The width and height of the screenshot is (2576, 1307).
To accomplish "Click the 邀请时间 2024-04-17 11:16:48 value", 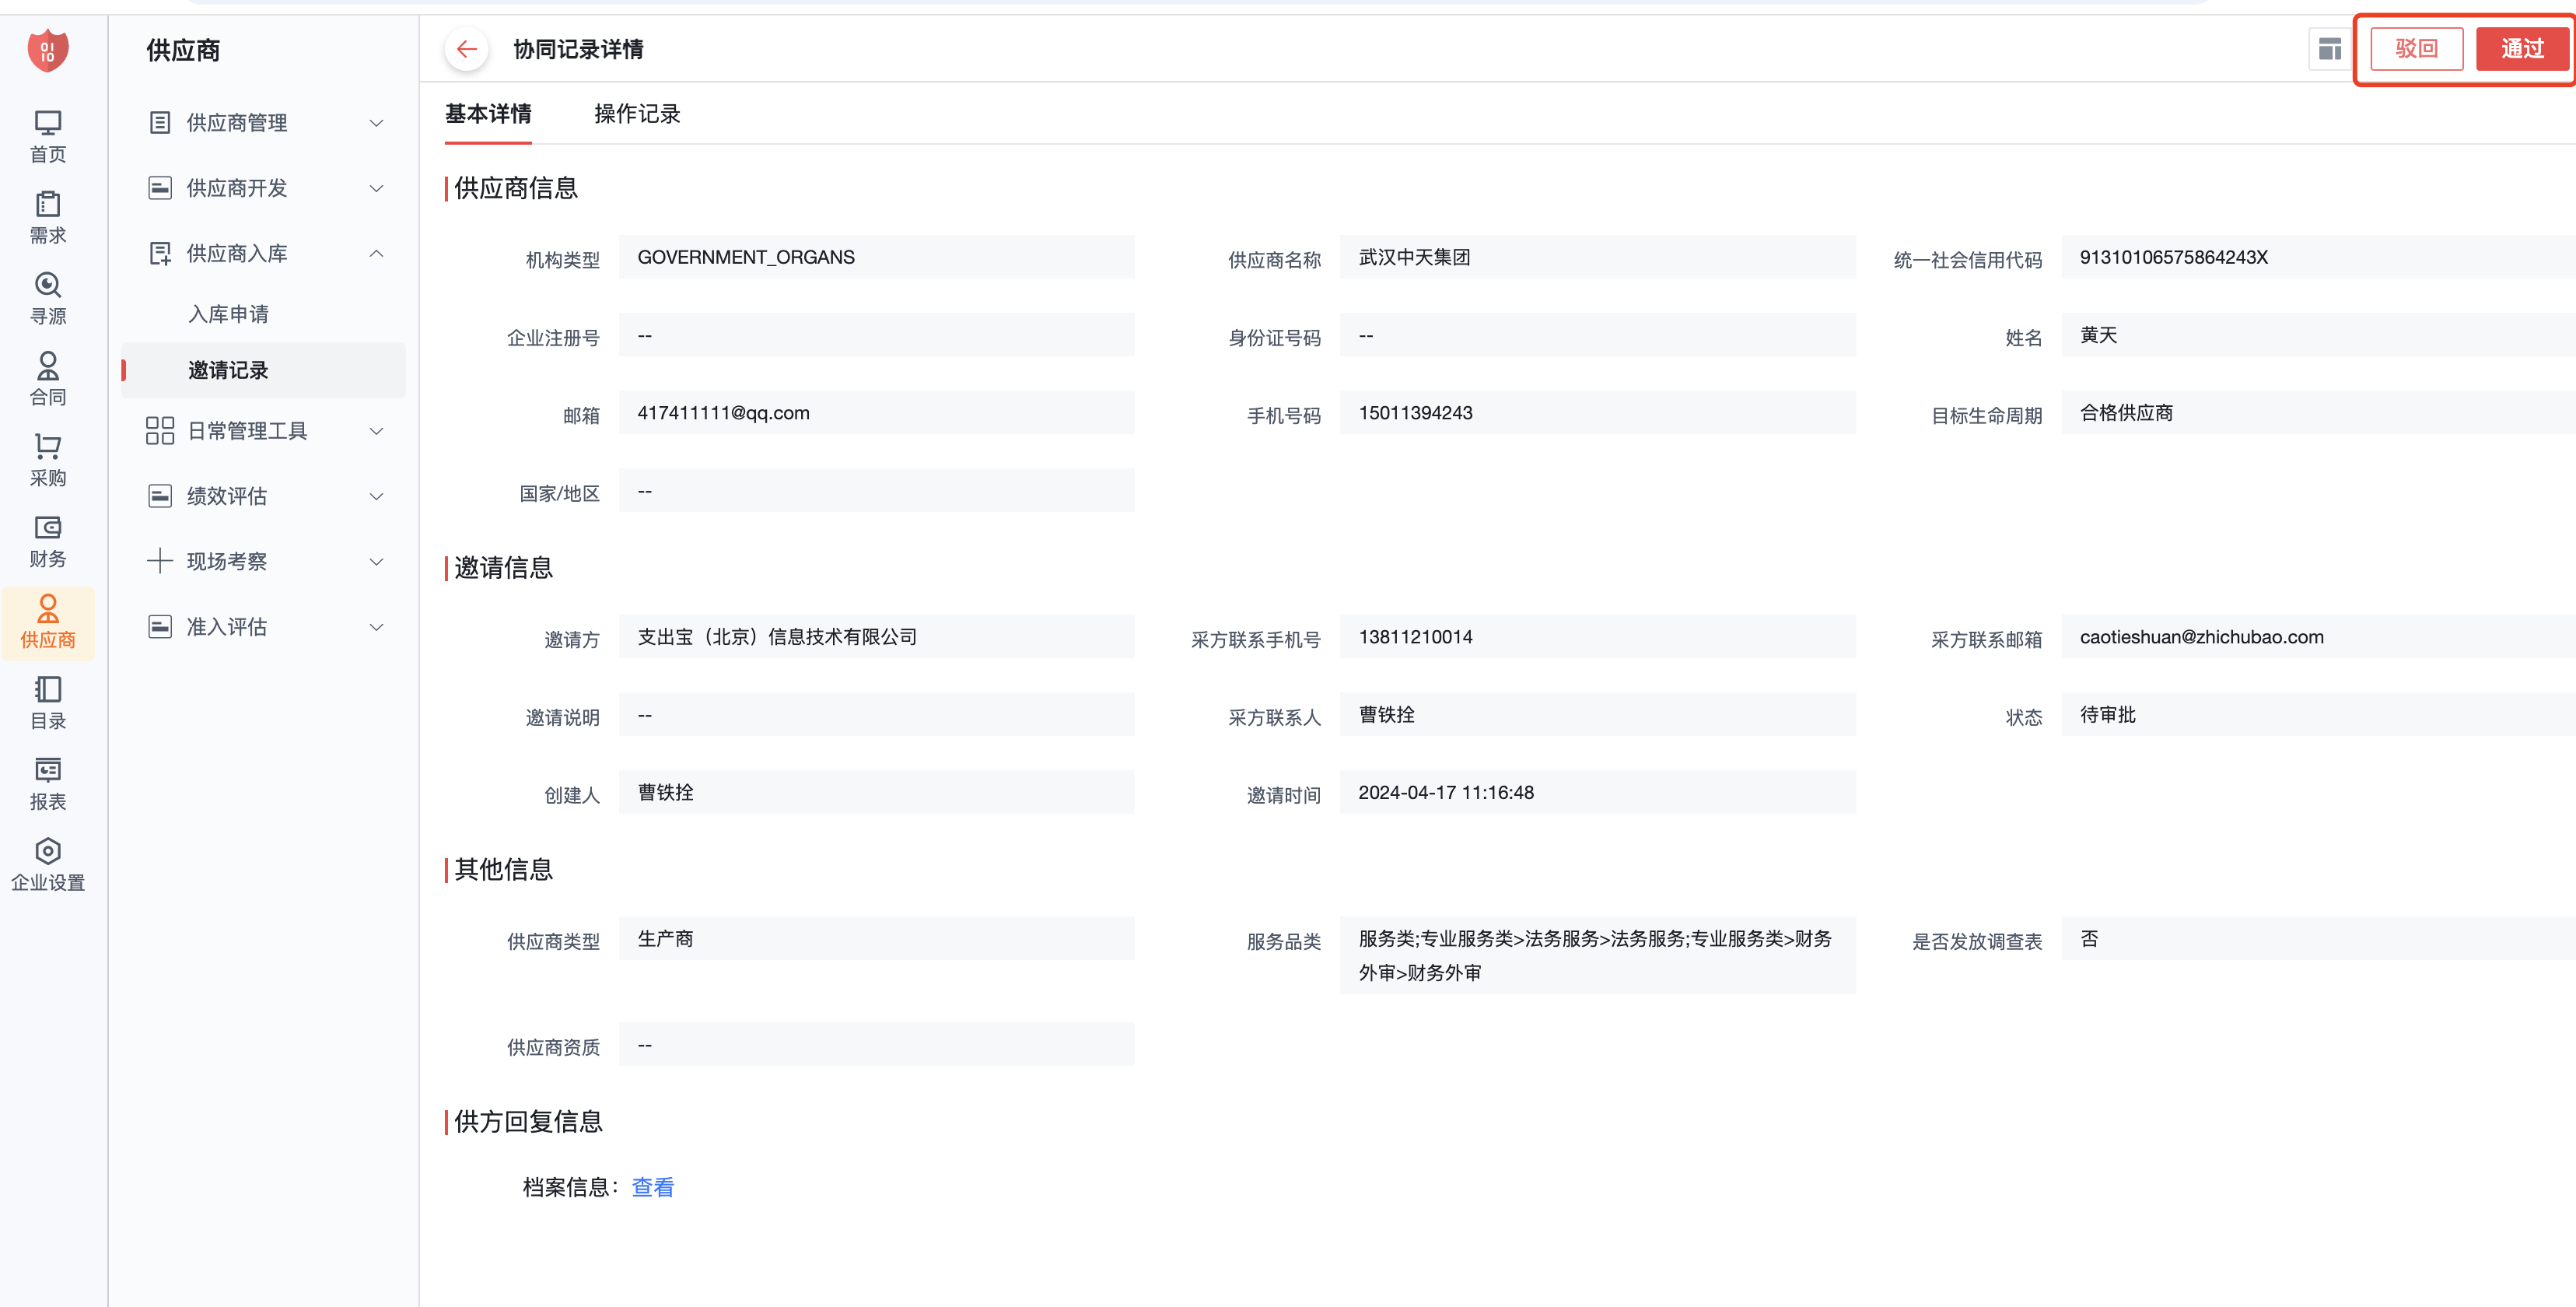I will pos(1446,792).
